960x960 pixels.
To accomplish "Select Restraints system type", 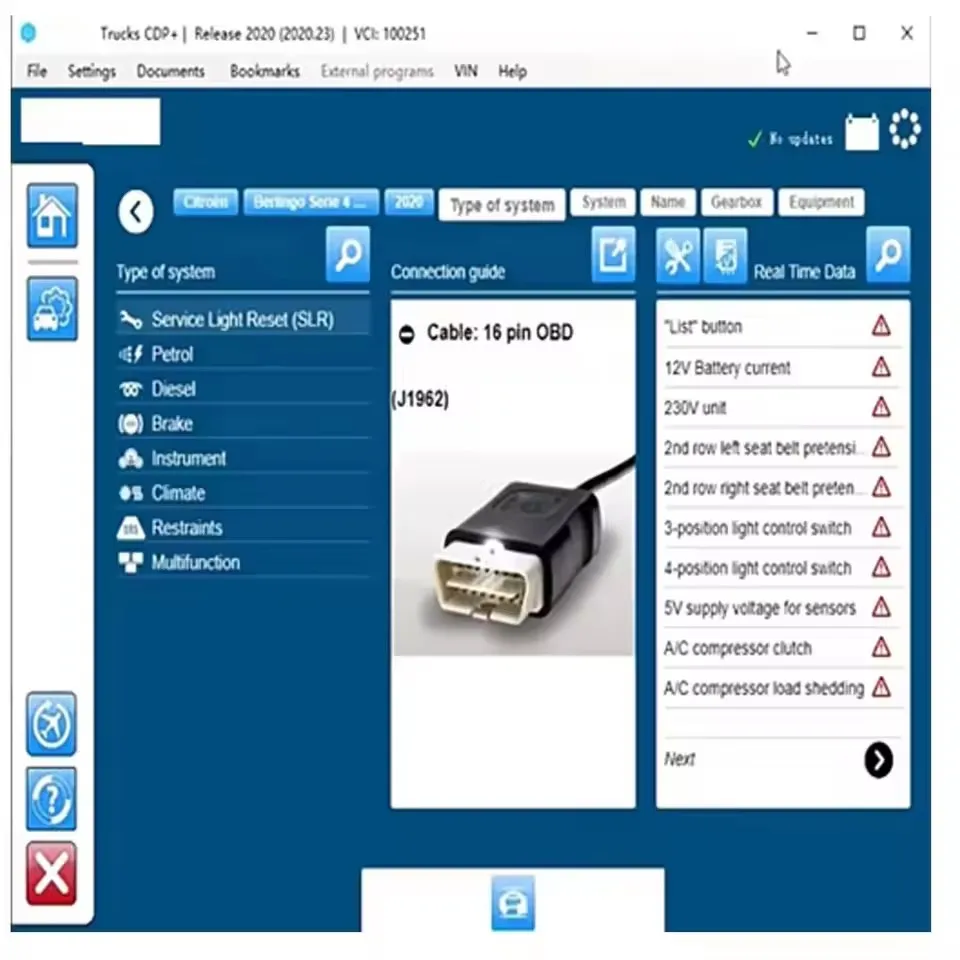I will tap(243, 528).
